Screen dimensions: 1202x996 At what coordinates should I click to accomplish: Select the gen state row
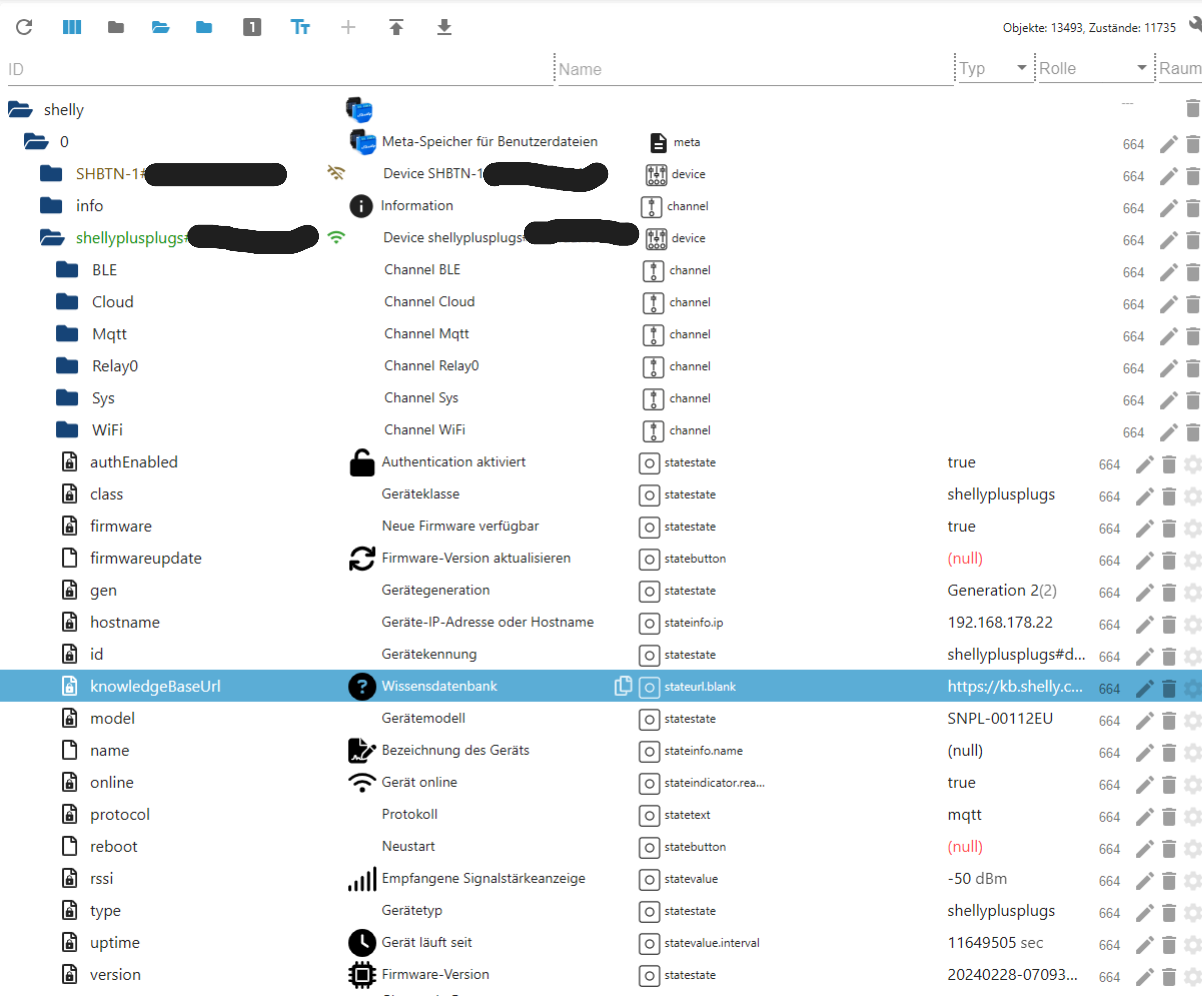point(601,590)
